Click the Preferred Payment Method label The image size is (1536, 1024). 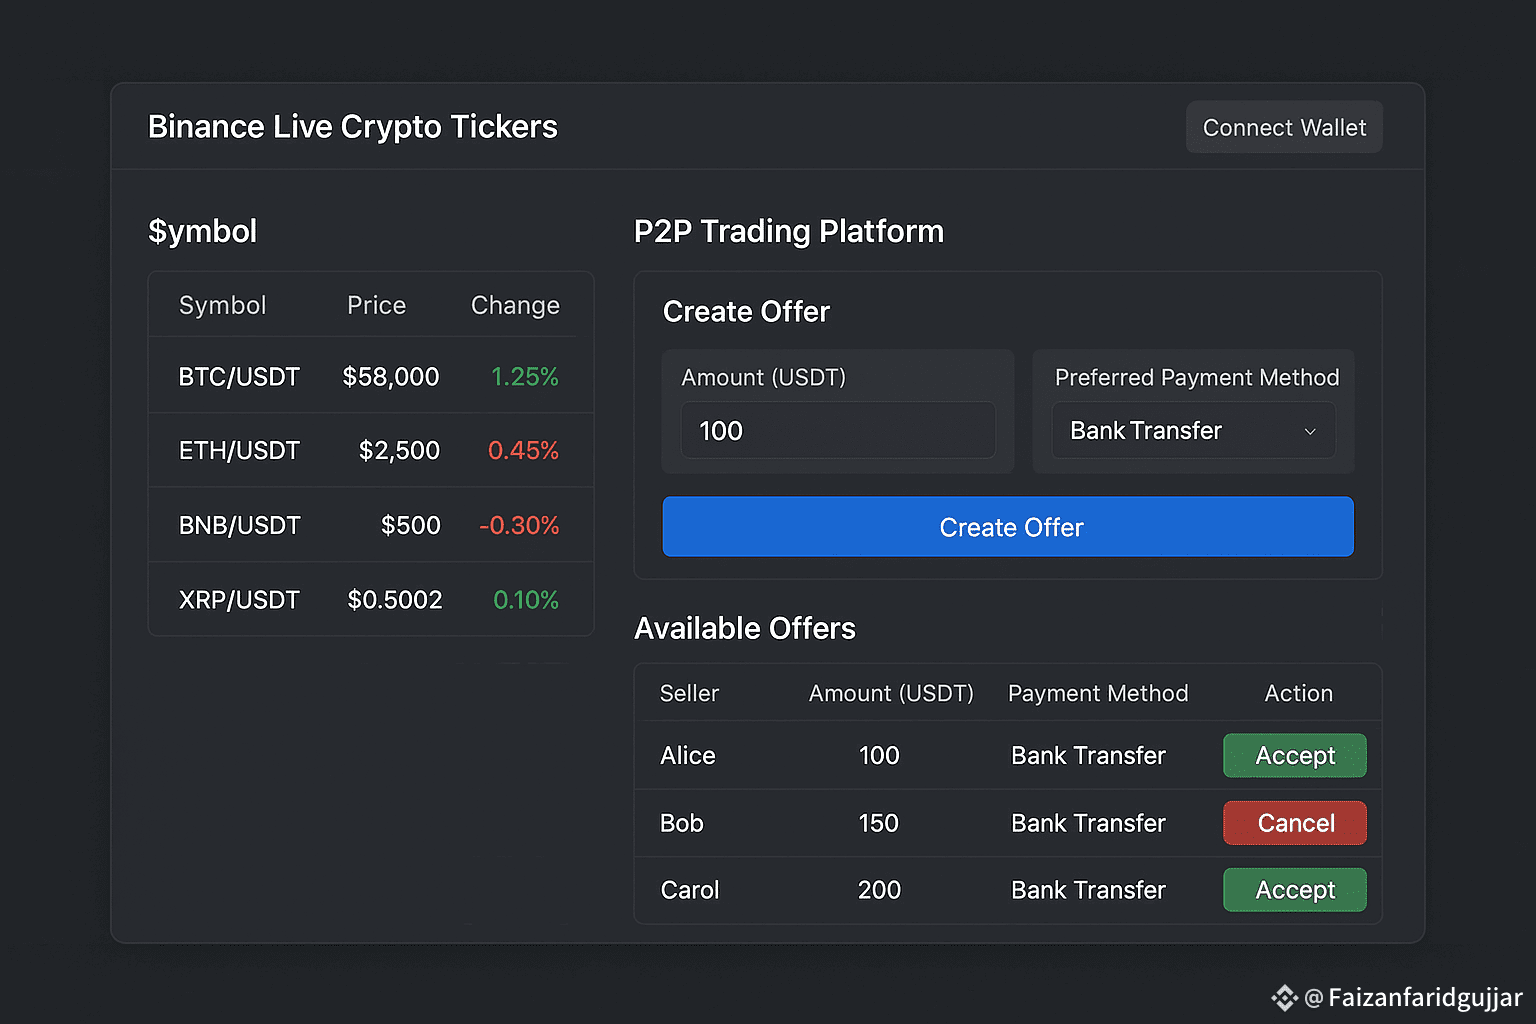[x=1197, y=377]
